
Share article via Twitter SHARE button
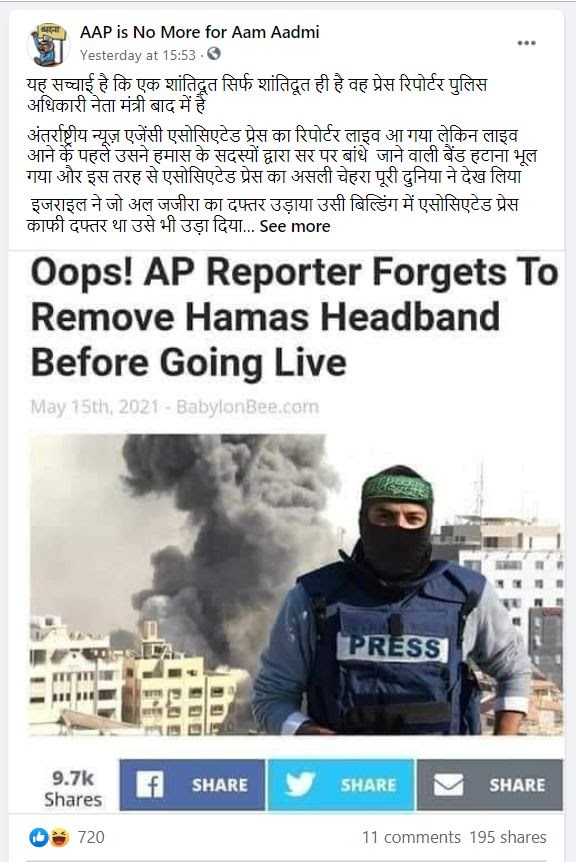341,784
